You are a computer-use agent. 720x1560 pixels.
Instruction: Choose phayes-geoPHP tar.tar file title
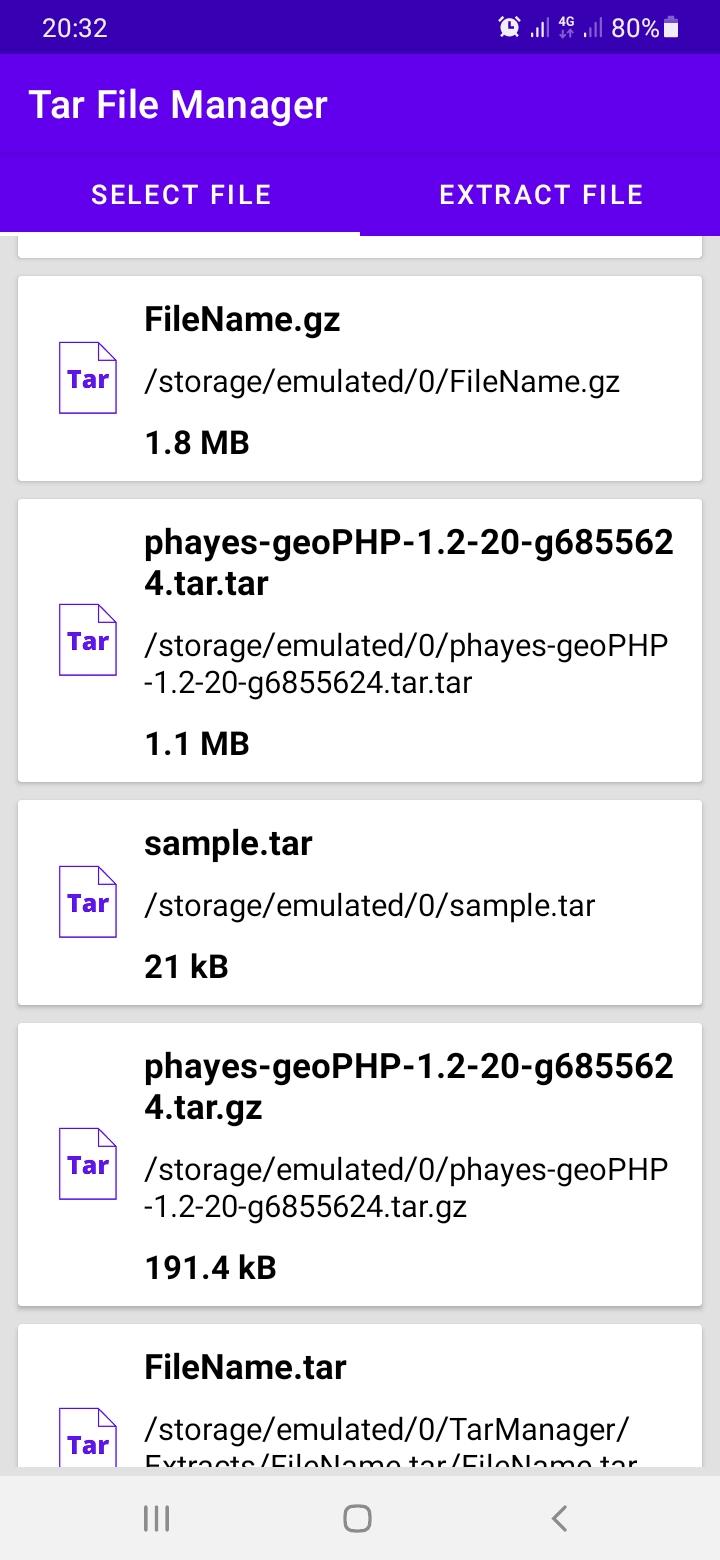click(408, 563)
